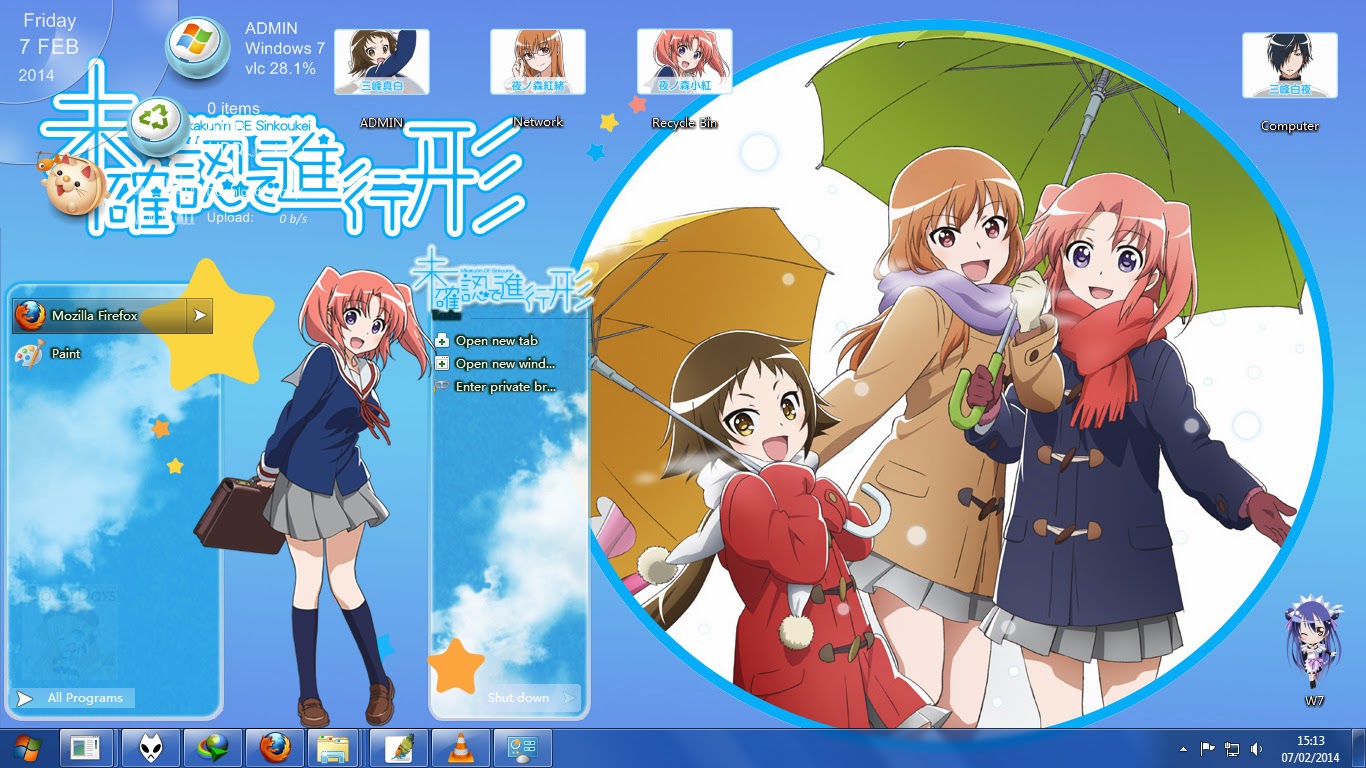
Task: Open the ADMIN user folder icon
Action: [382, 62]
